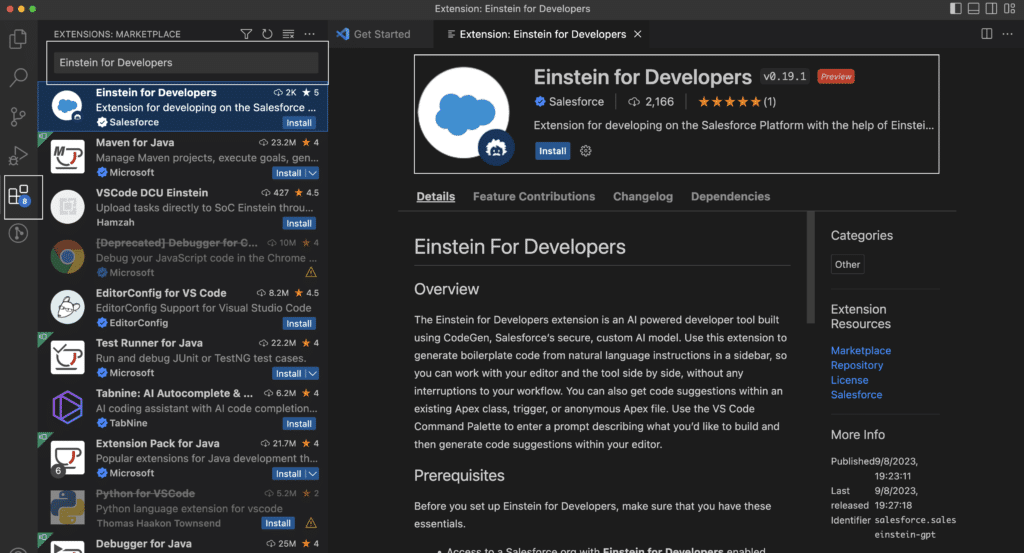
Task: Split the editor to the right
Action: [986, 34]
